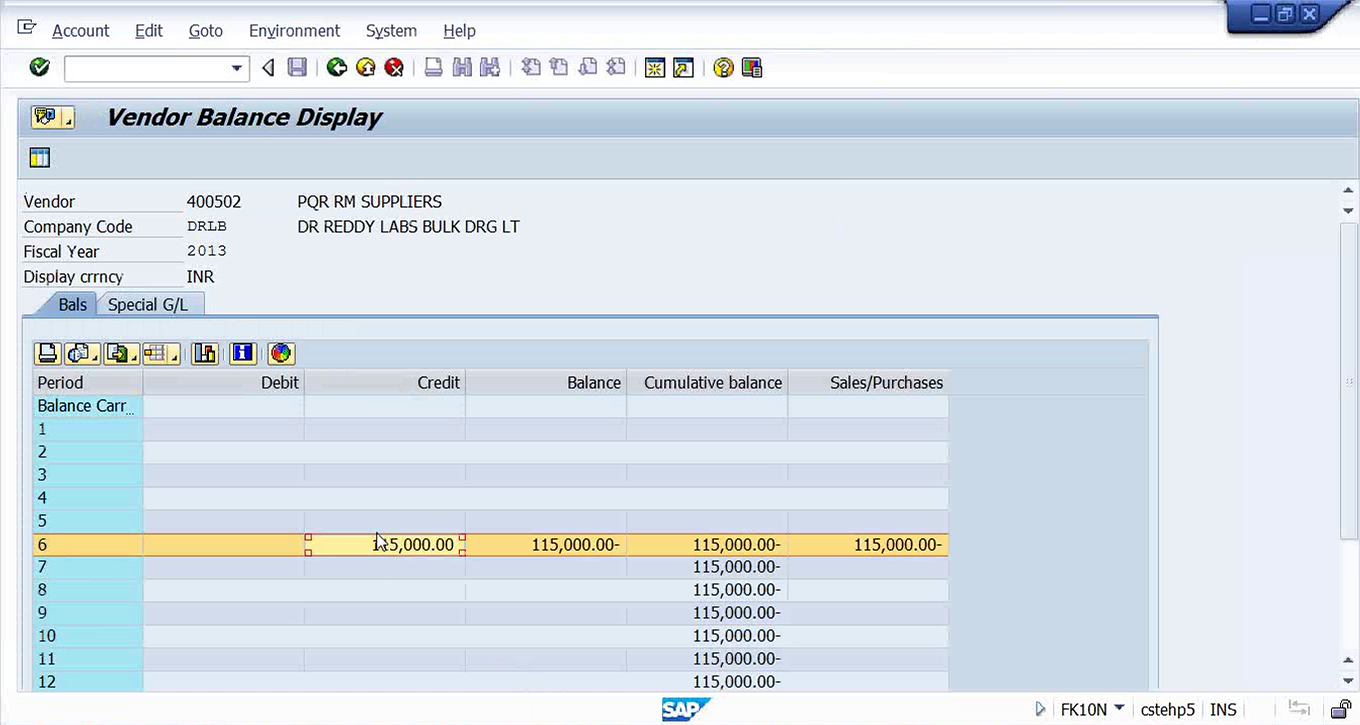1360x725 pixels.
Task: Open the Help menu
Action: click(x=460, y=31)
